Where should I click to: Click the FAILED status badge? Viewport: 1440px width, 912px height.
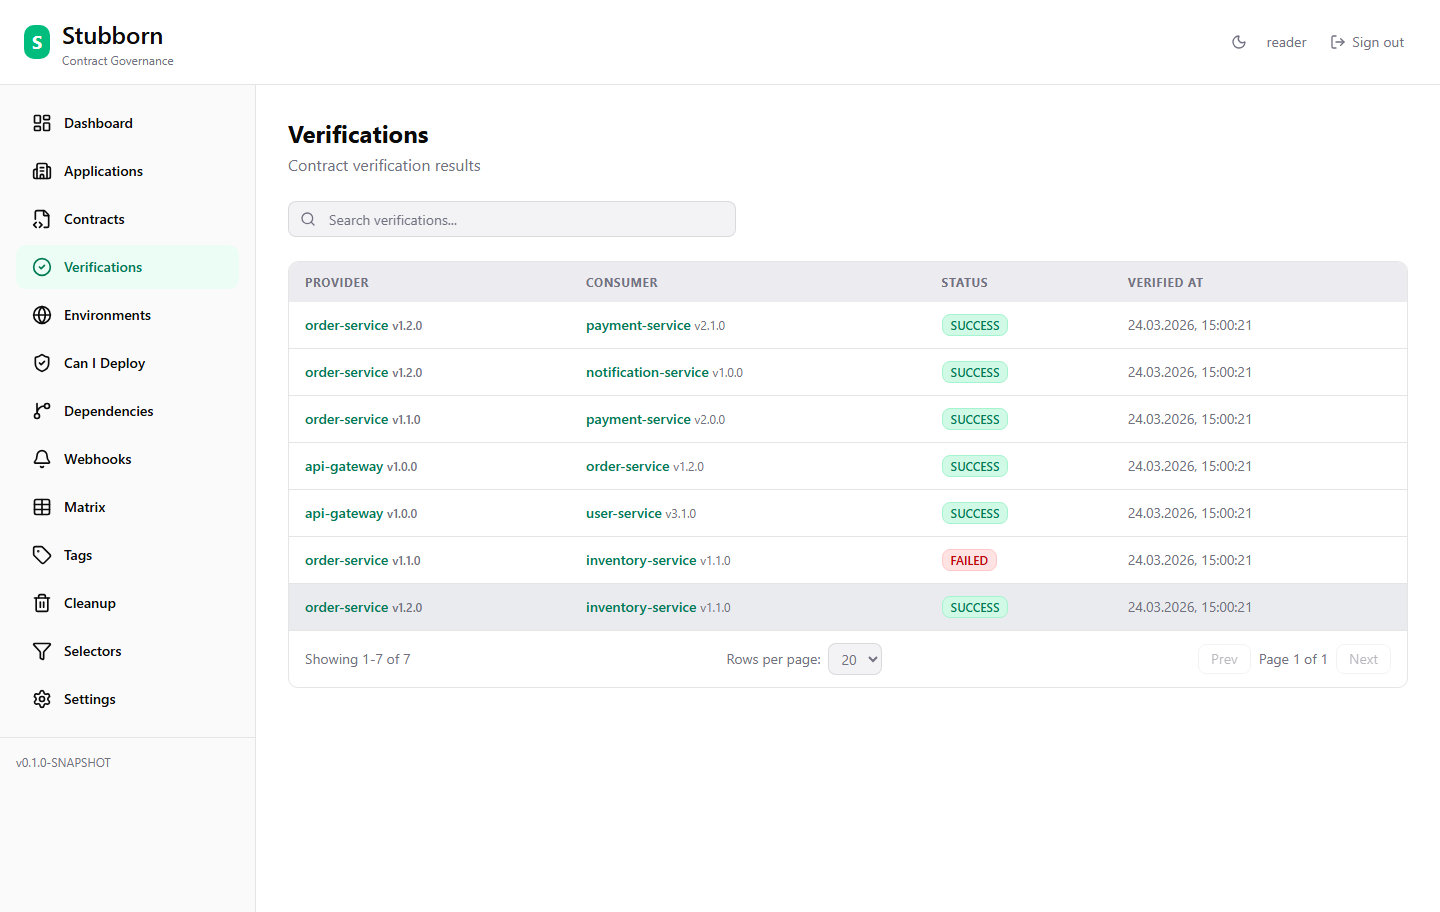click(968, 560)
